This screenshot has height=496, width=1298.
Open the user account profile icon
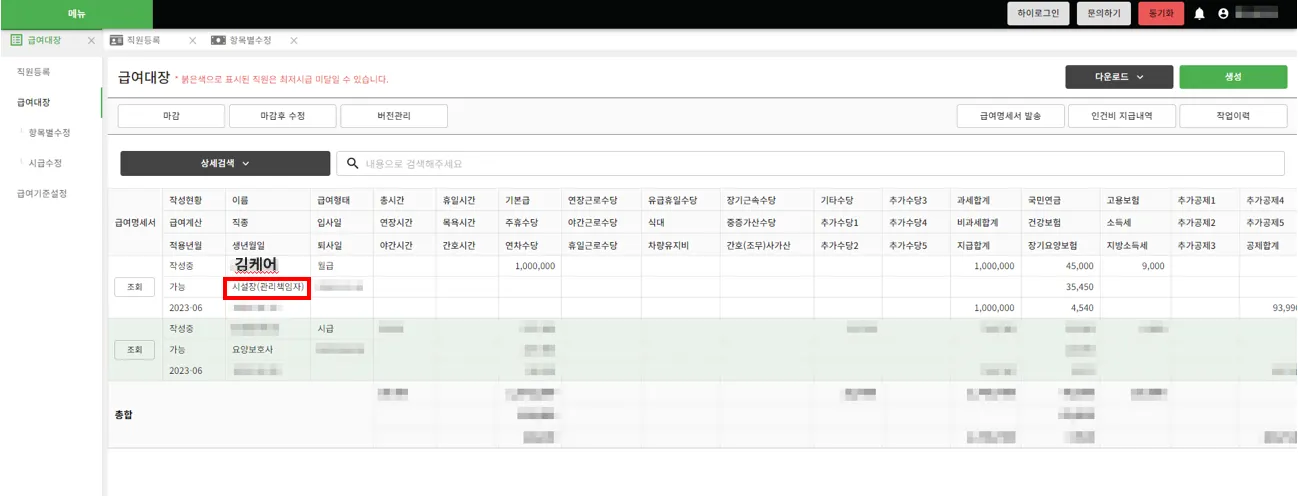tap(1223, 14)
